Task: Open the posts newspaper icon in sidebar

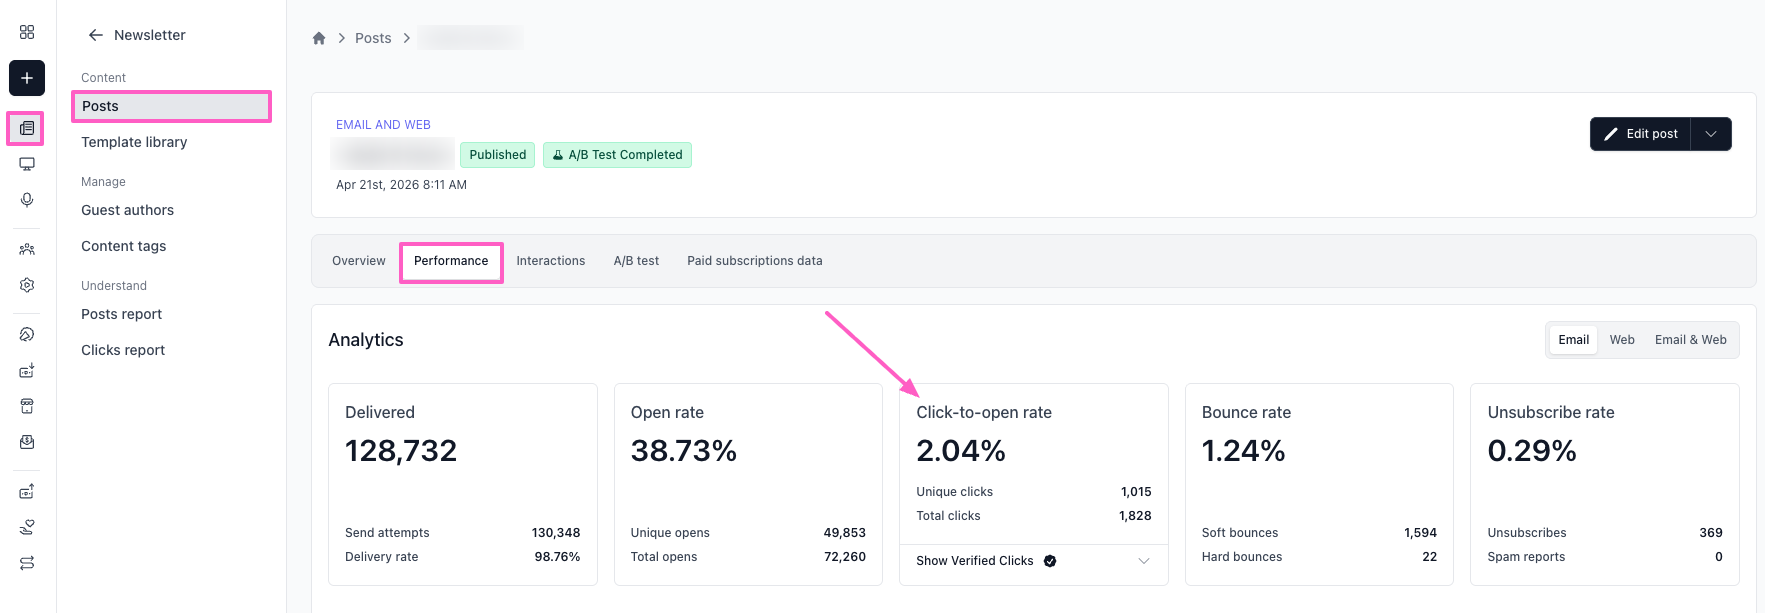Action: (x=27, y=128)
